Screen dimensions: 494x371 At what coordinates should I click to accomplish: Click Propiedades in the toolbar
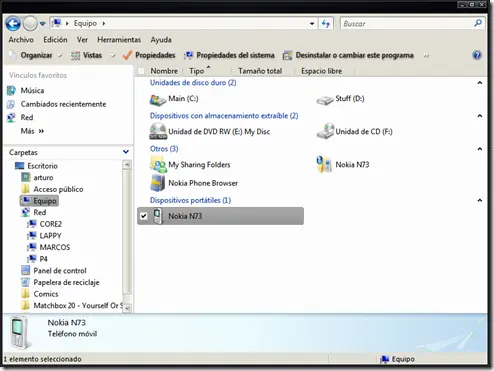(149, 55)
